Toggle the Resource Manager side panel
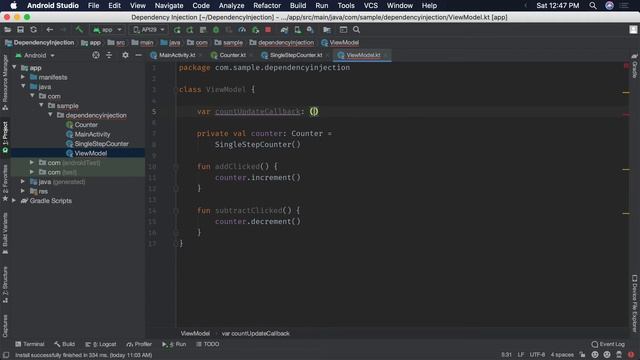Viewport: 640px width, 360px height. pos(5,83)
